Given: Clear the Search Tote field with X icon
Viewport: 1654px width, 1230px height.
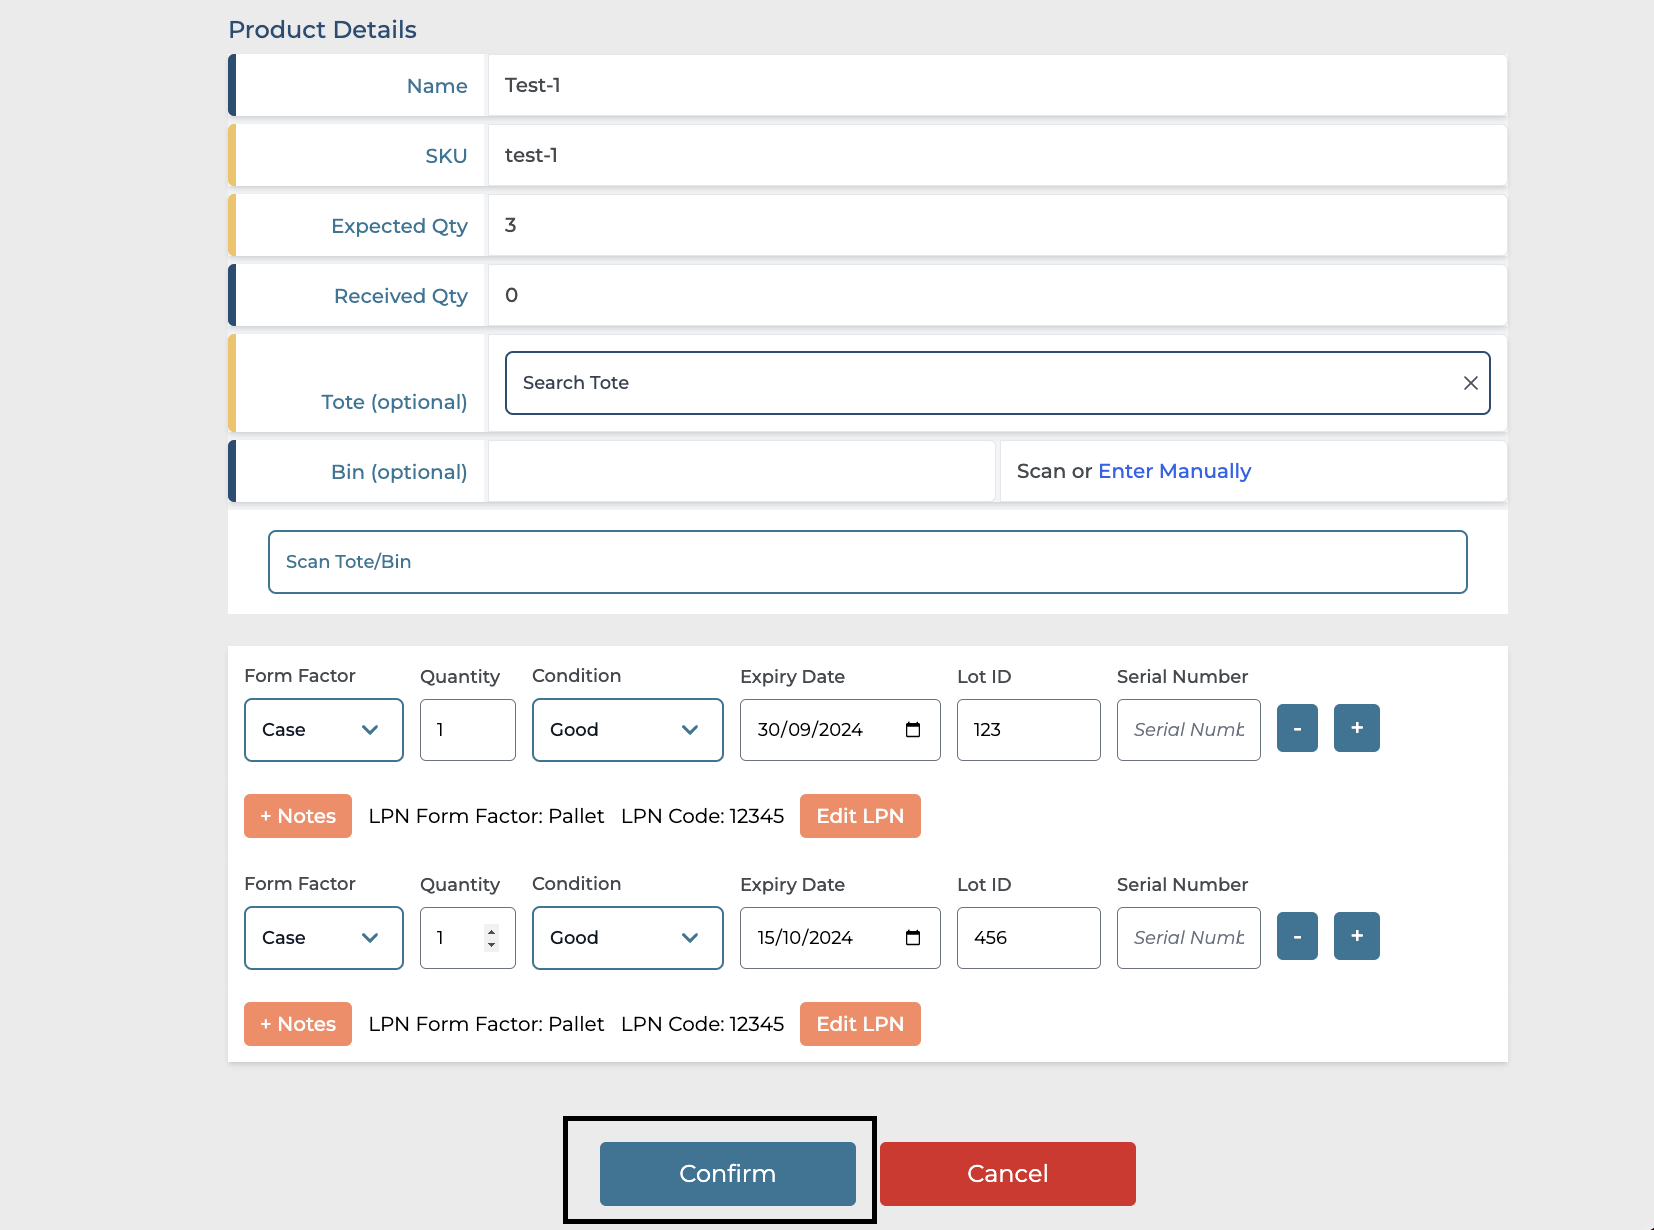Looking at the screenshot, I should click(1470, 383).
